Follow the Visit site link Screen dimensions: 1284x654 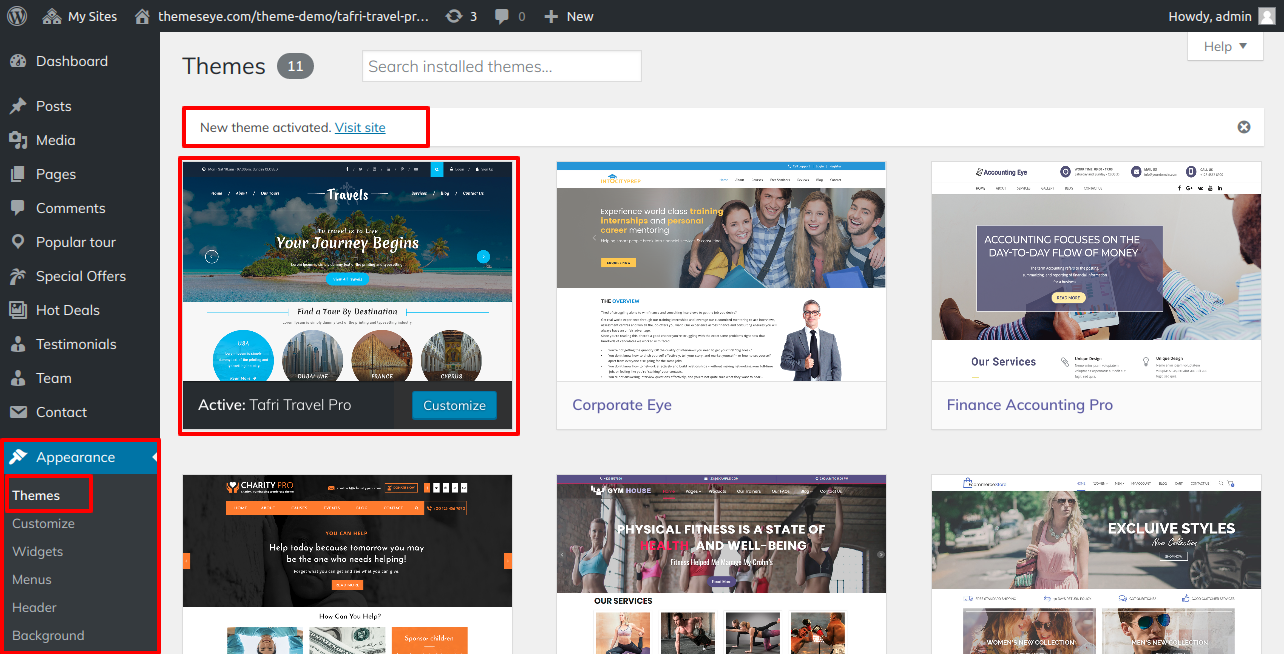click(x=360, y=128)
